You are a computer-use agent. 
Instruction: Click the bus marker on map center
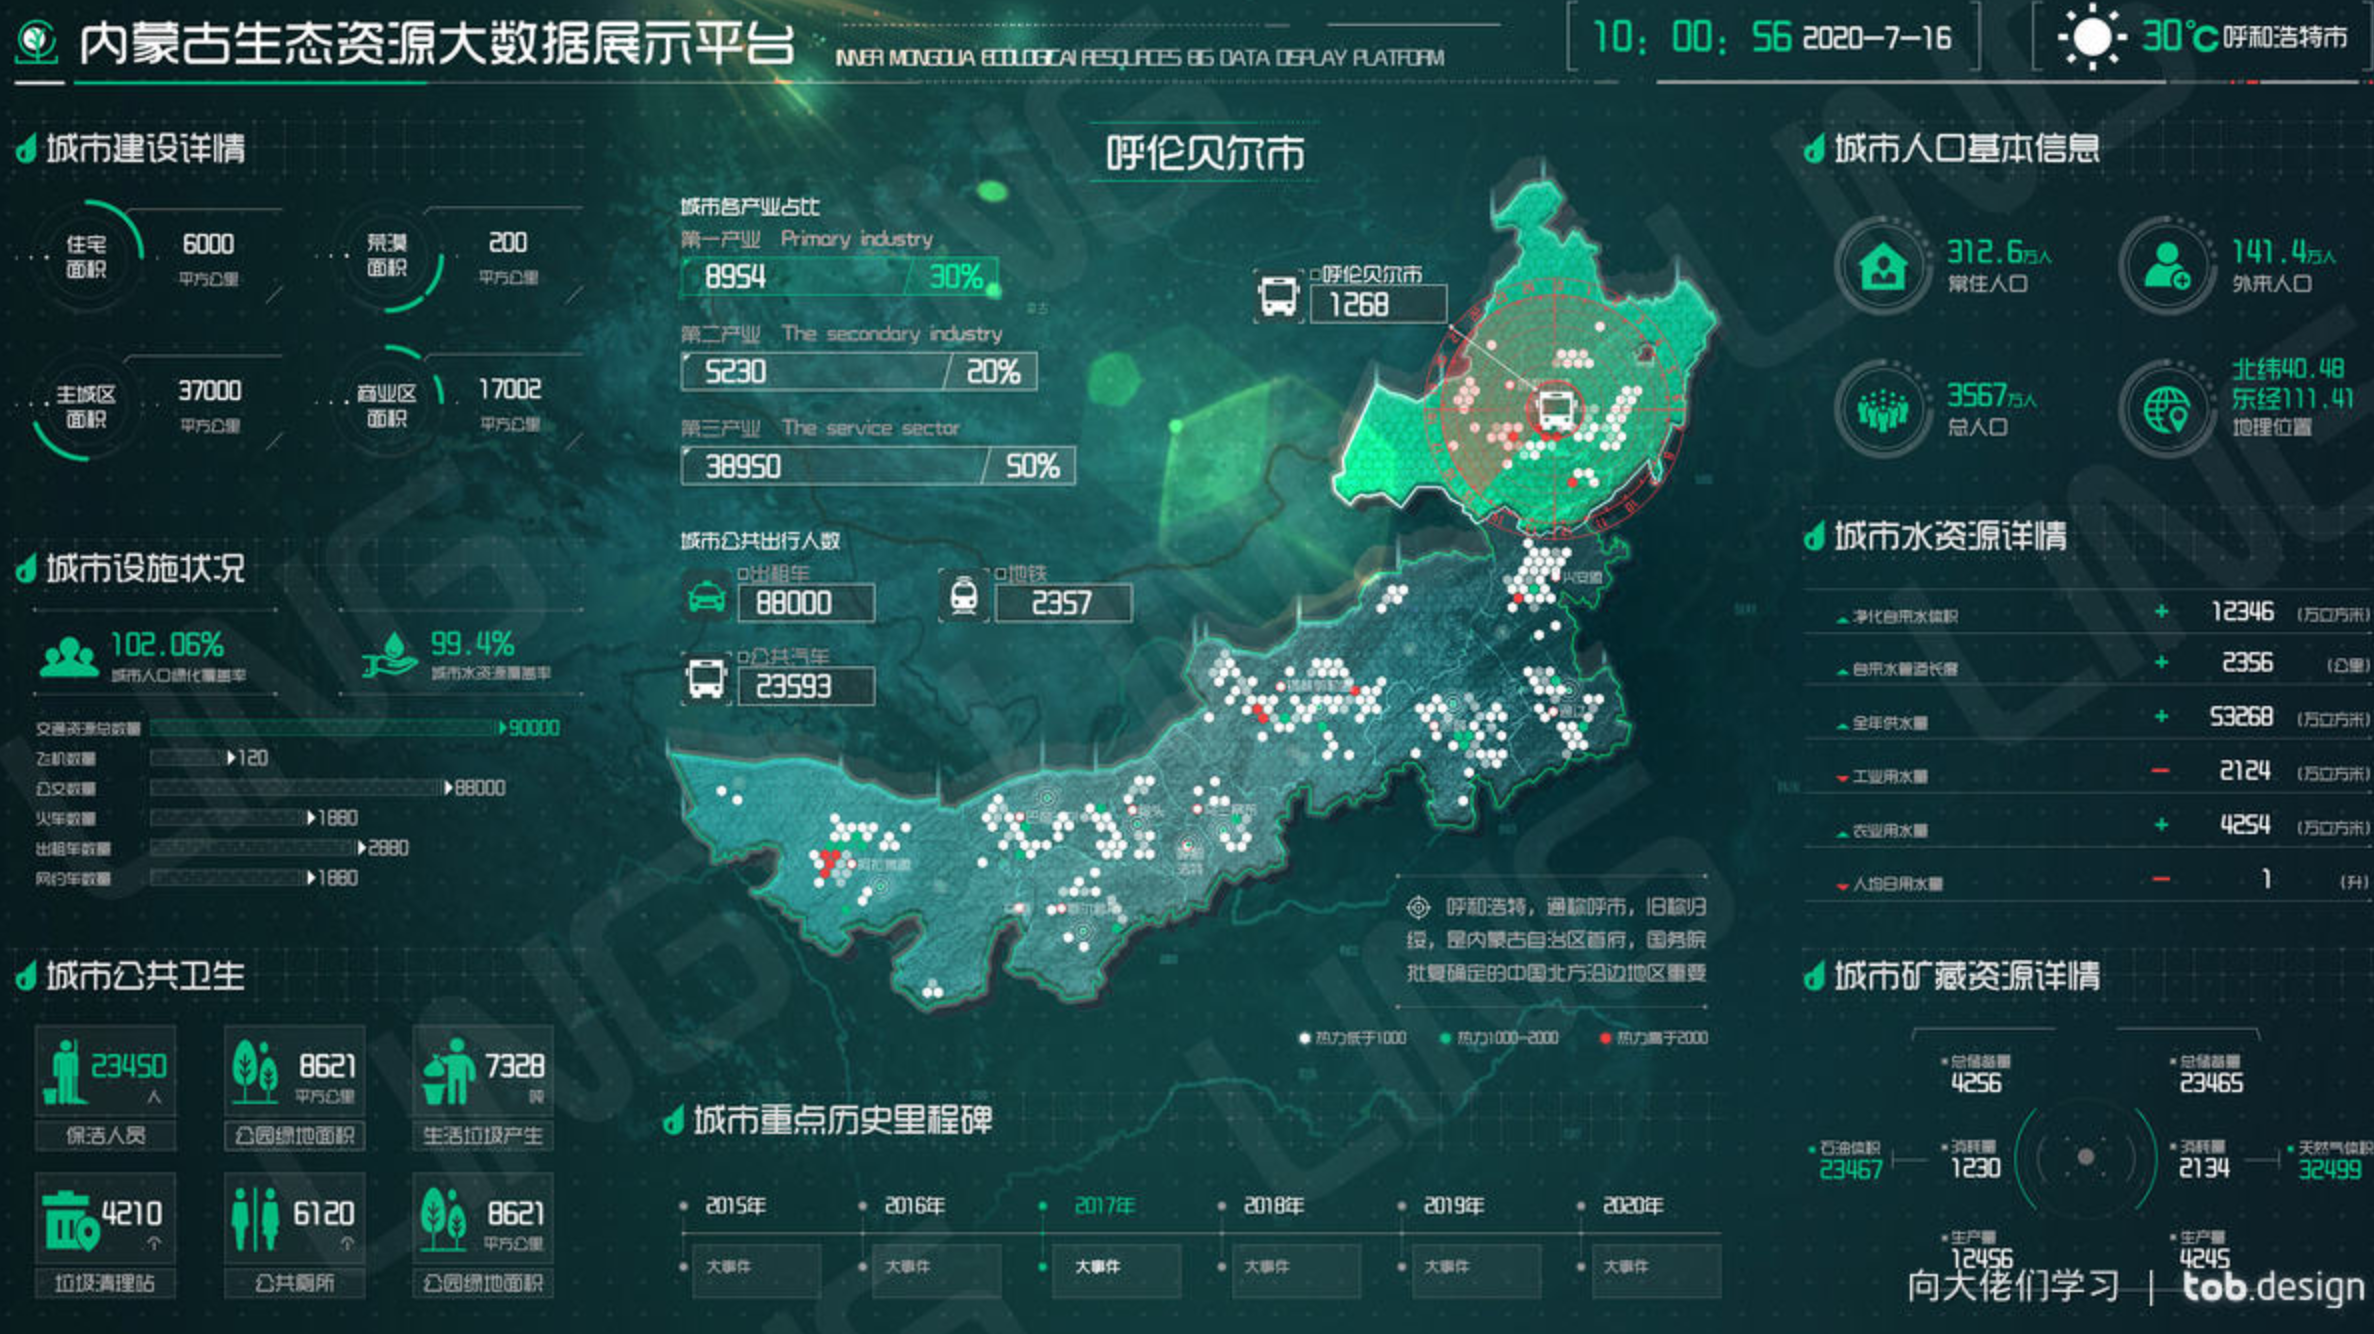tap(1556, 409)
